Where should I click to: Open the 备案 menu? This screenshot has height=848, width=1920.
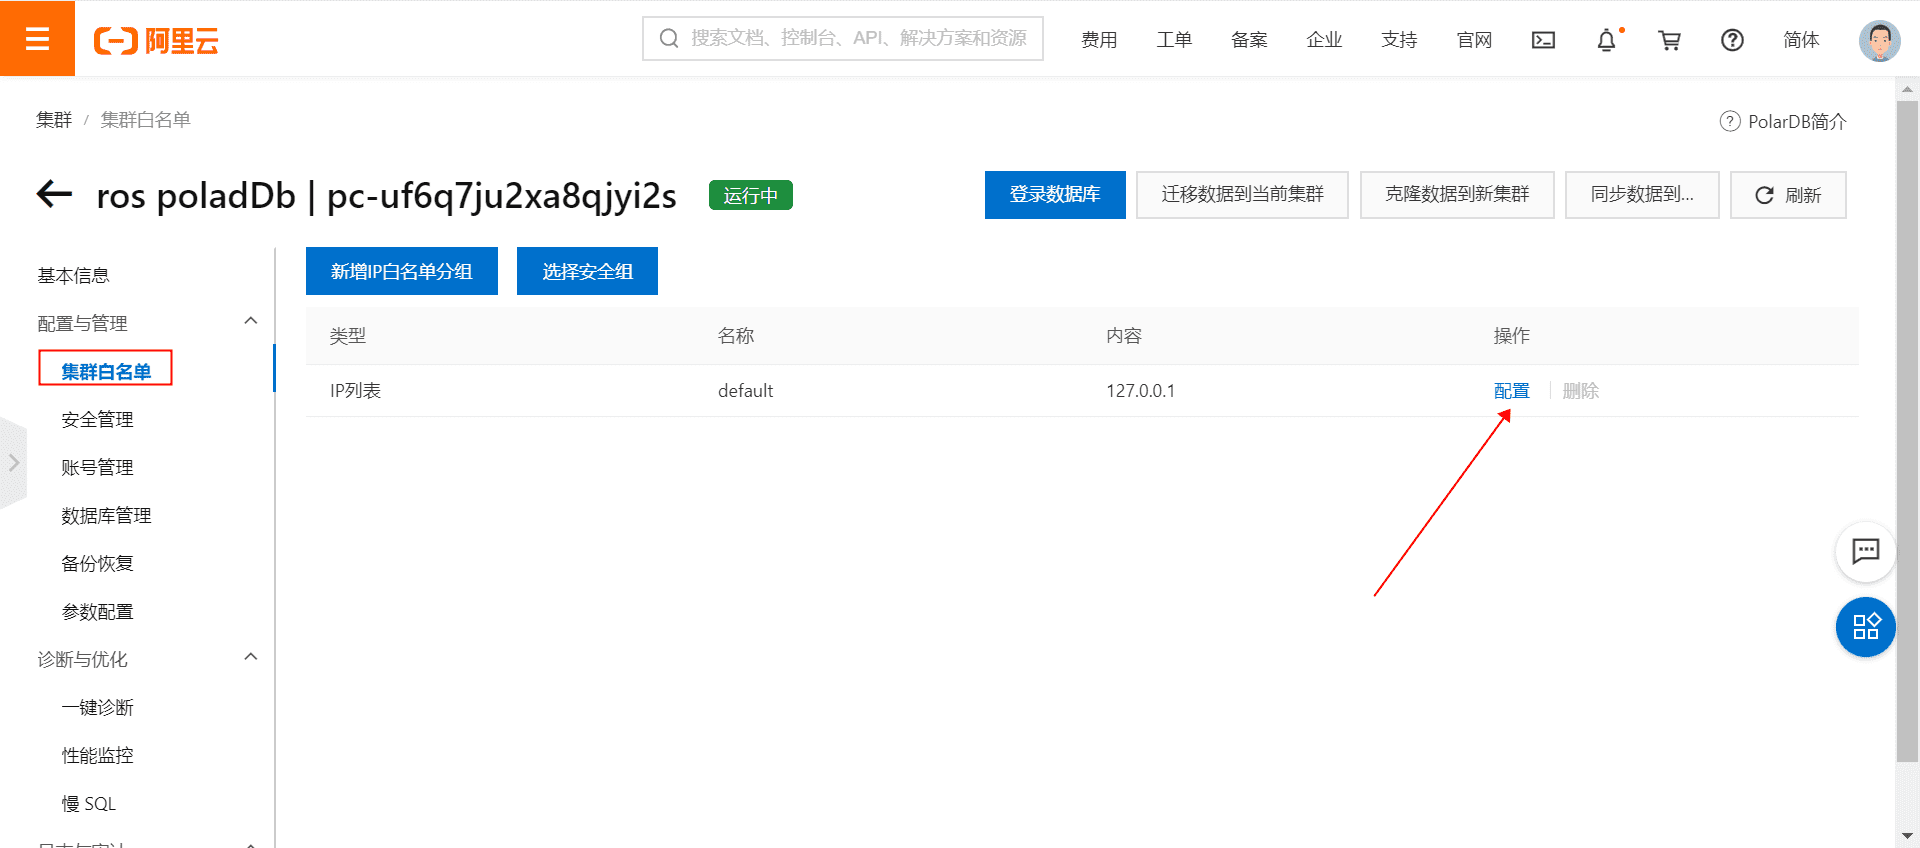(1249, 40)
